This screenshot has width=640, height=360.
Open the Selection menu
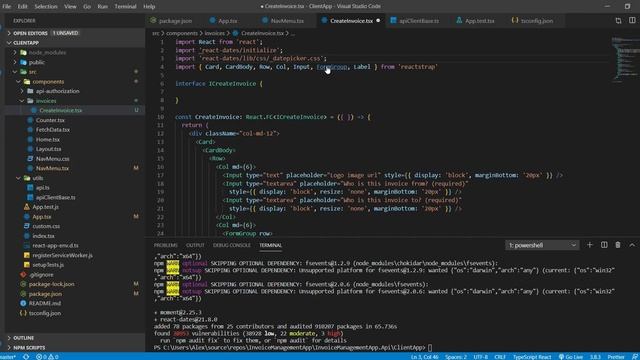click(46, 7)
